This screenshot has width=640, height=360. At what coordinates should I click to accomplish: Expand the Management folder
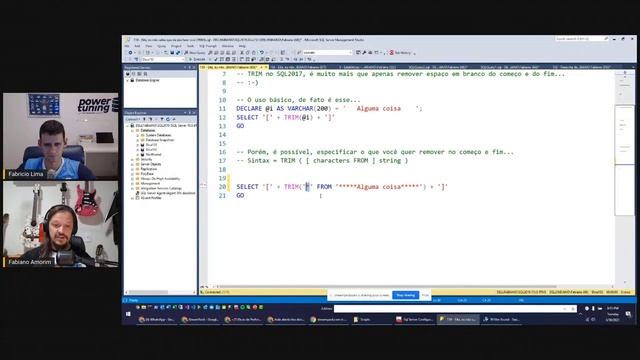coord(133,184)
